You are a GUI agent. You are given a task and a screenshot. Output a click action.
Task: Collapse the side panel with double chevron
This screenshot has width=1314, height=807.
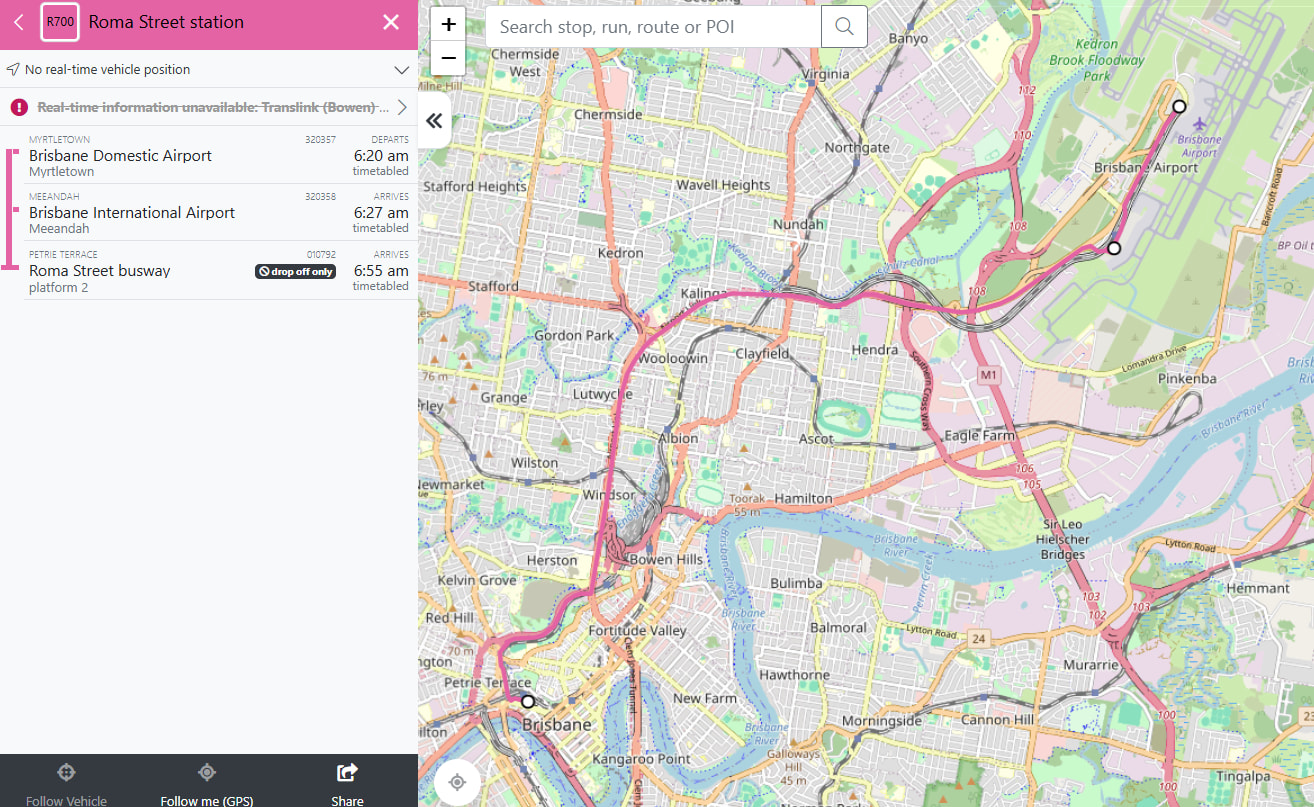[434, 121]
